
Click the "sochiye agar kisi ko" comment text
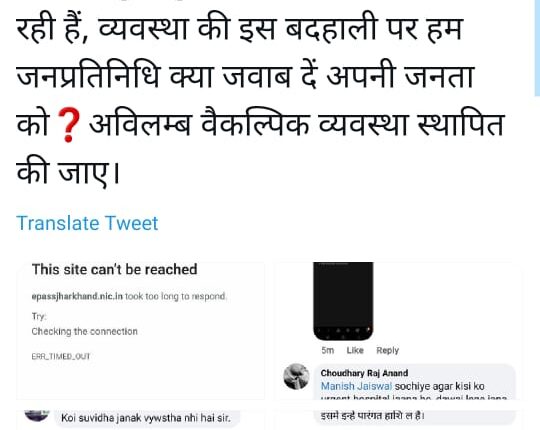coord(439,386)
